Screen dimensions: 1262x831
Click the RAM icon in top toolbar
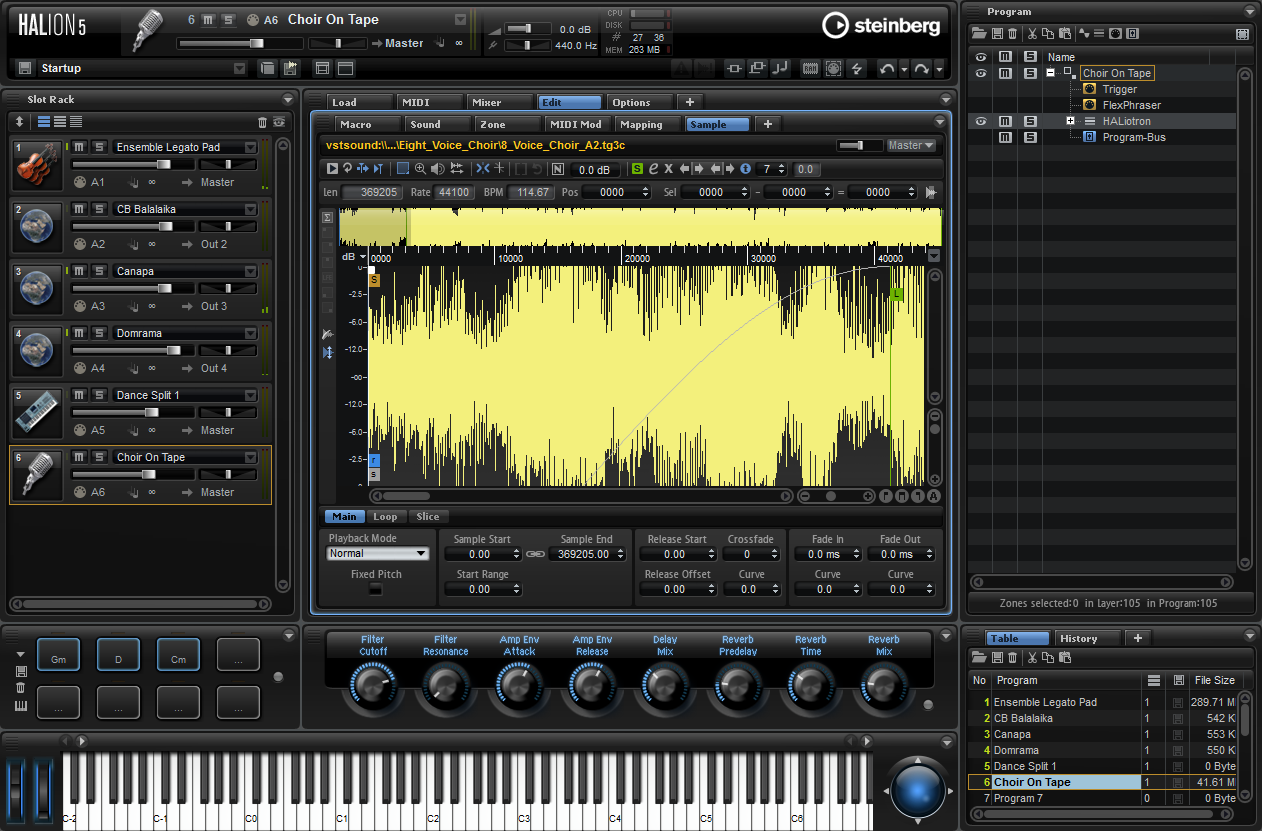coord(811,68)
